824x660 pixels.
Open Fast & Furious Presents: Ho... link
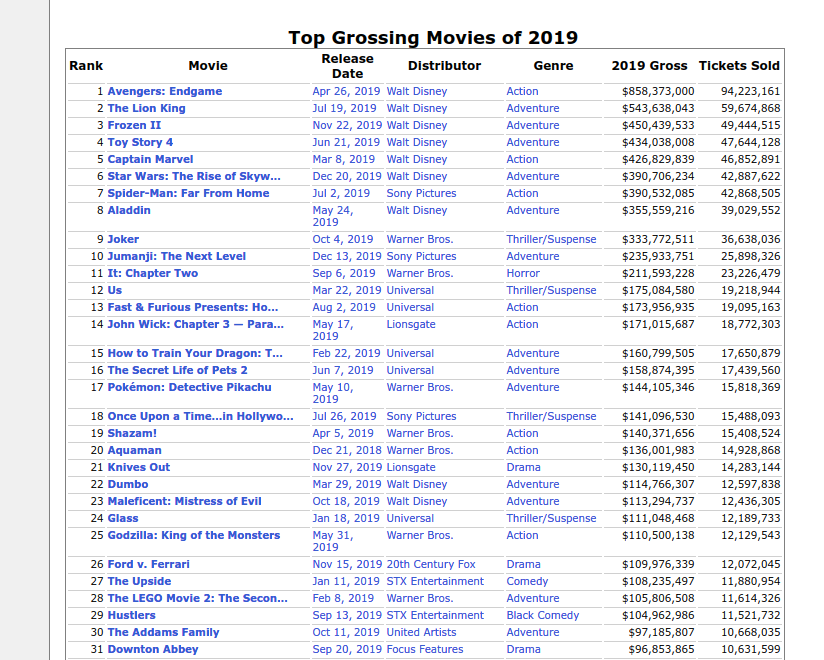pos(193,307)
